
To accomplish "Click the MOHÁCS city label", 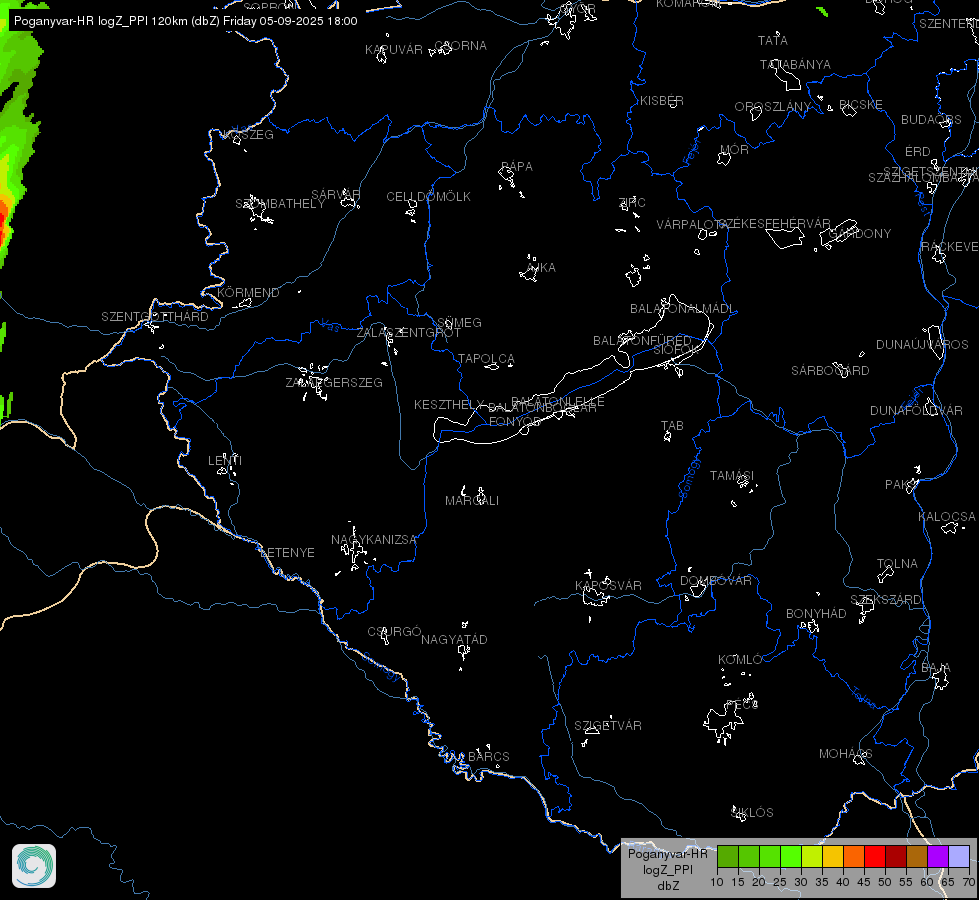I will 846,754.
